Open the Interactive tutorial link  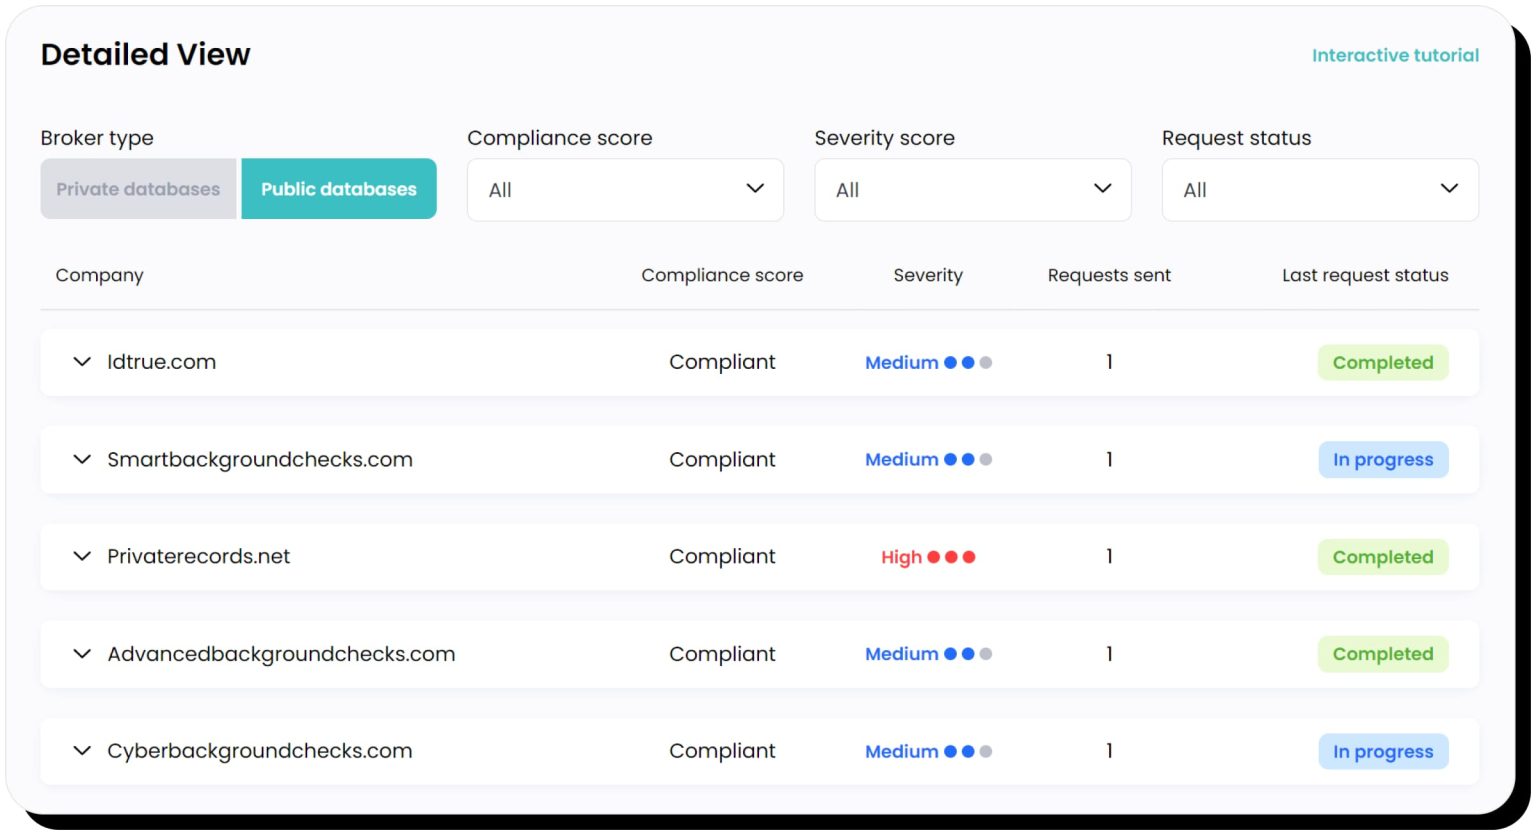click(1395, 56)
